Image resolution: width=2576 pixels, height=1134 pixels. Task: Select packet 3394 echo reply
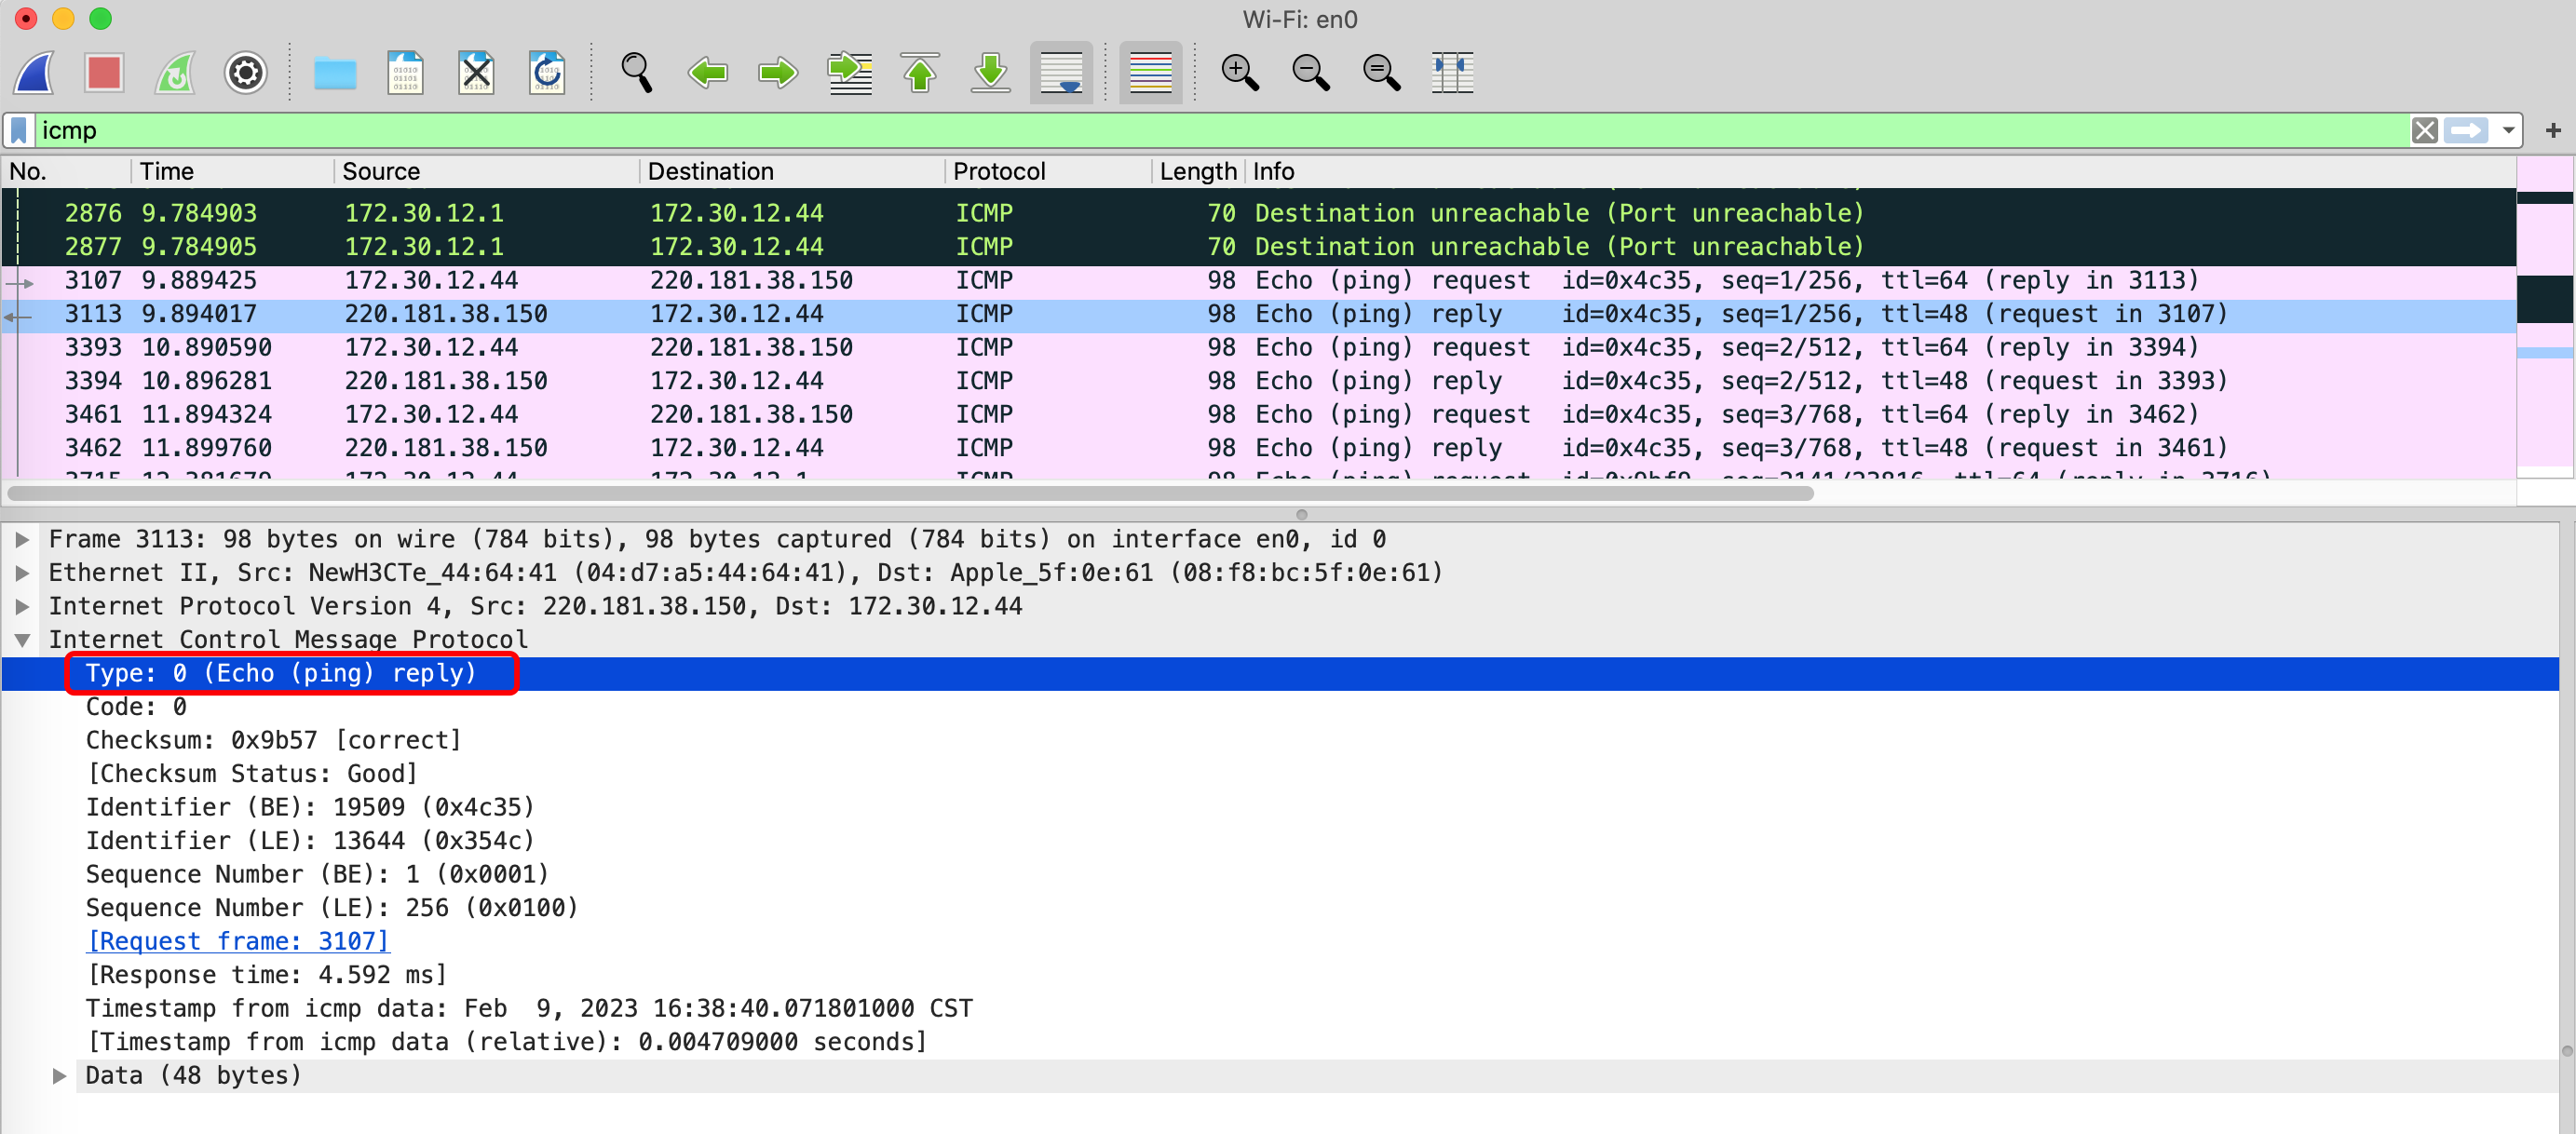click(x=1258, y=381)
